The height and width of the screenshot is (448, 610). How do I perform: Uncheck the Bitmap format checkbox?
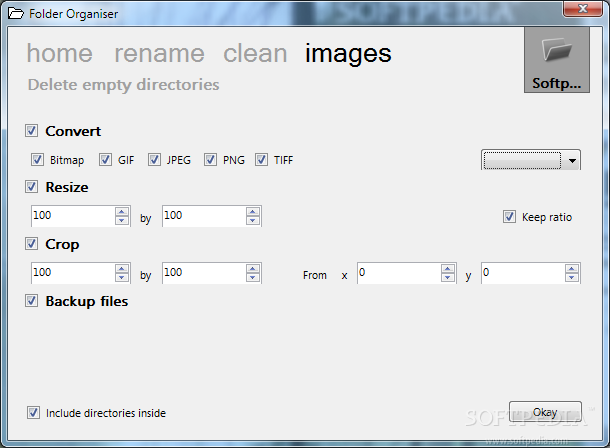[37, 159]
